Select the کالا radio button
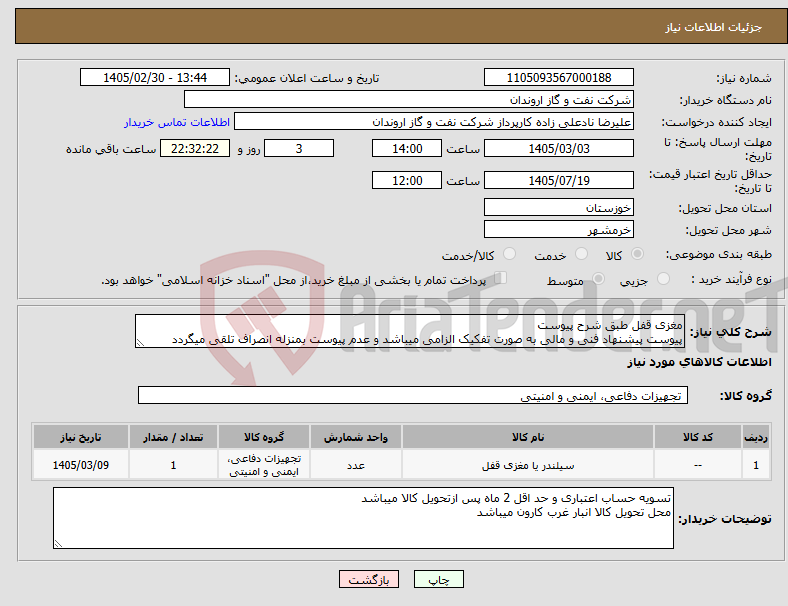 click(637, 254)
